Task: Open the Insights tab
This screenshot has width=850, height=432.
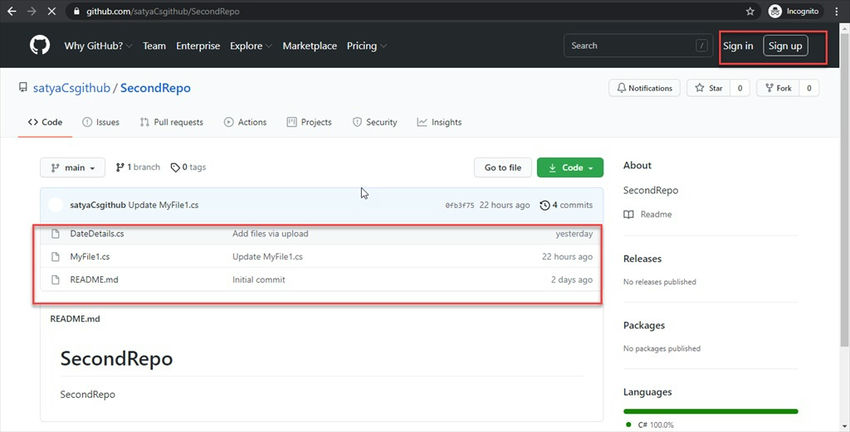Action: coord(439,122)
